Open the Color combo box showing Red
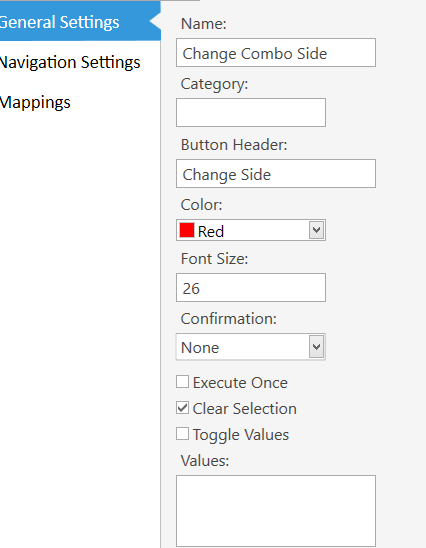 point(251,230)
